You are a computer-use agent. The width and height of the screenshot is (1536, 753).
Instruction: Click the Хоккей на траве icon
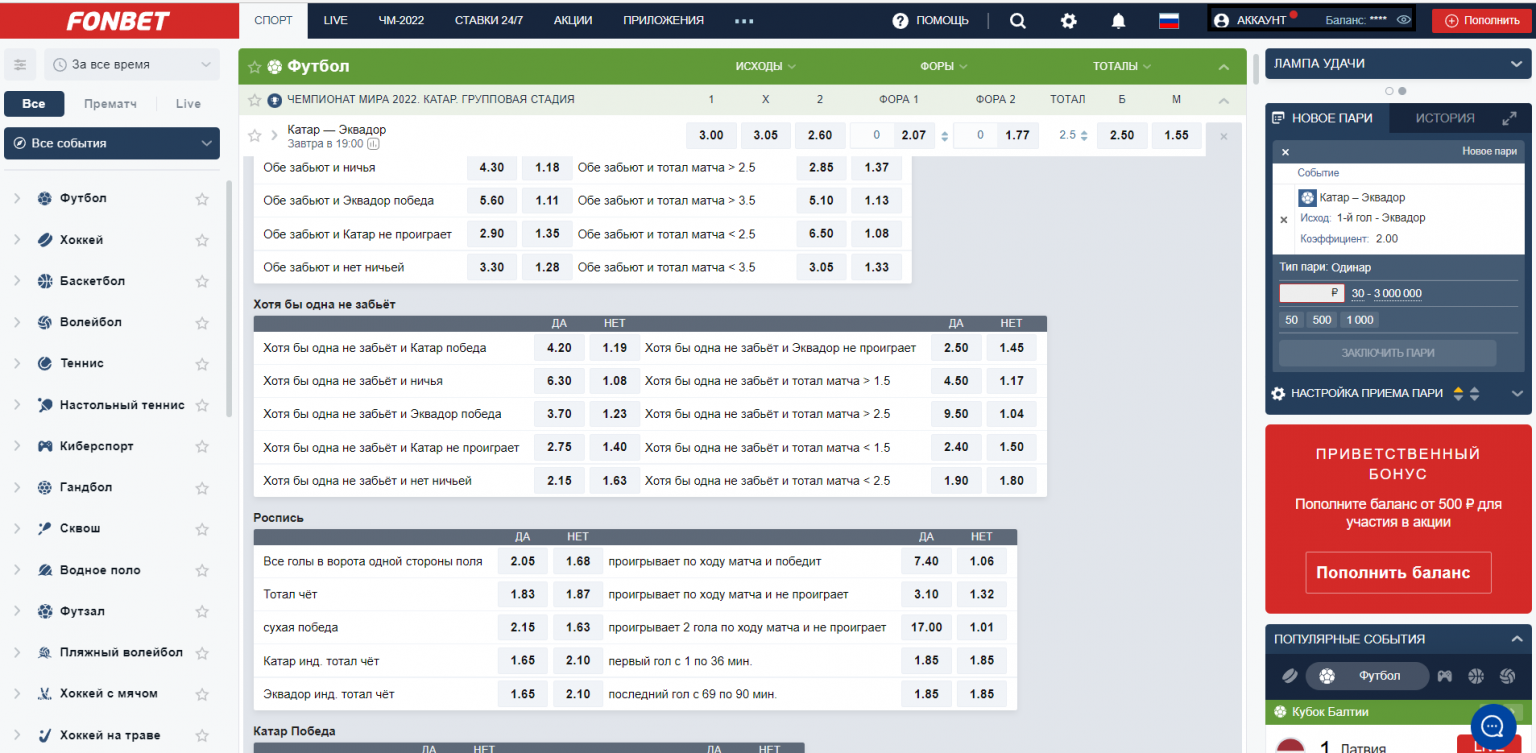(44, 735)
